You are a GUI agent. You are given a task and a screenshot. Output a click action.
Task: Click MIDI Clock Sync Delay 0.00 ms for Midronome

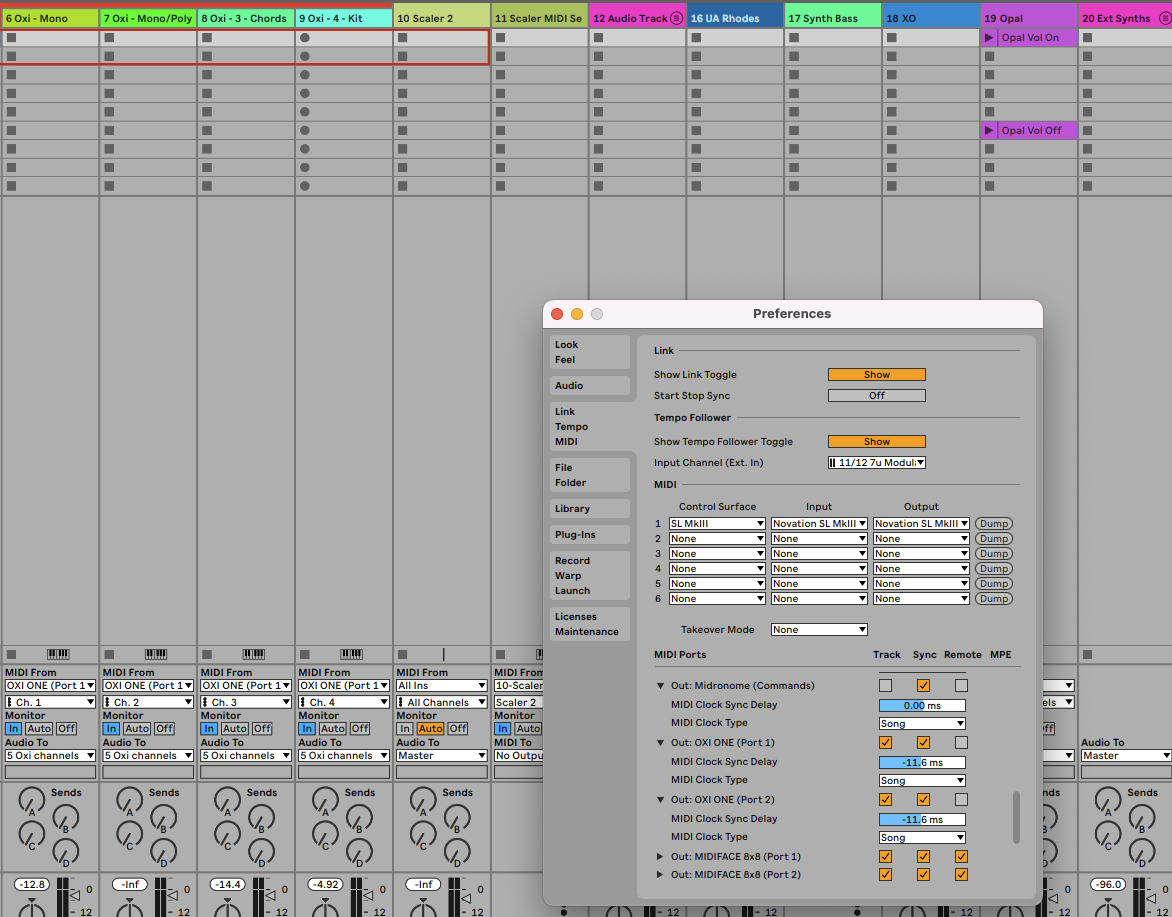point(922,705)
